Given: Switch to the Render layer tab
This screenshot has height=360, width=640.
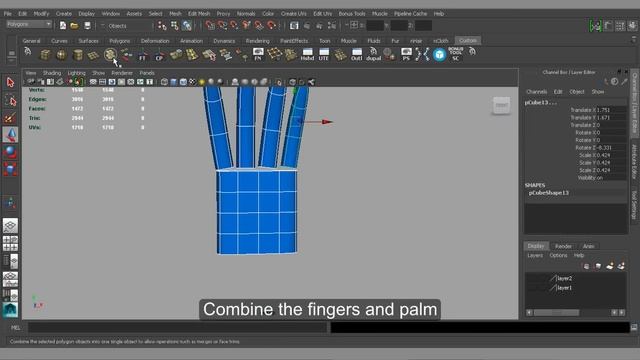Looking at the screenshot, I should 563,246.
